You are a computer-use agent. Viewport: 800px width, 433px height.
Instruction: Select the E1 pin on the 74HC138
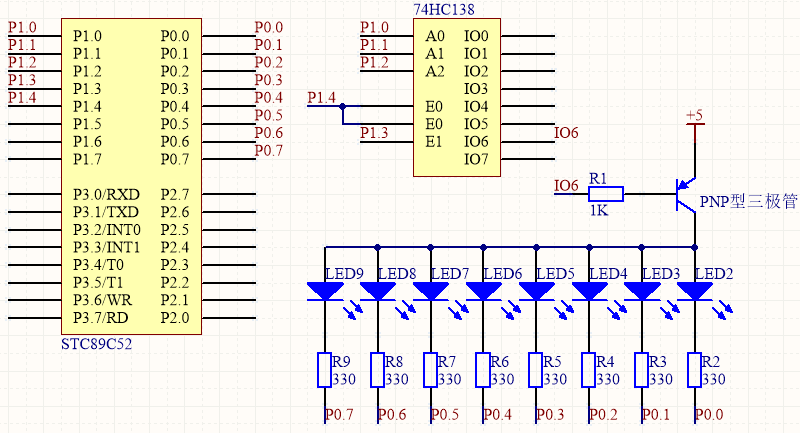(434, 141)
